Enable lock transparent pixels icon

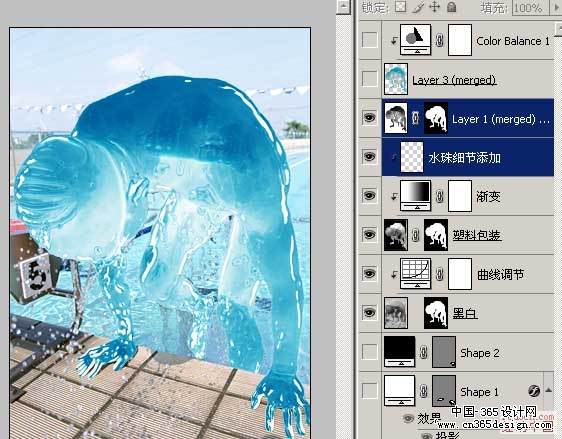point(400,6)
